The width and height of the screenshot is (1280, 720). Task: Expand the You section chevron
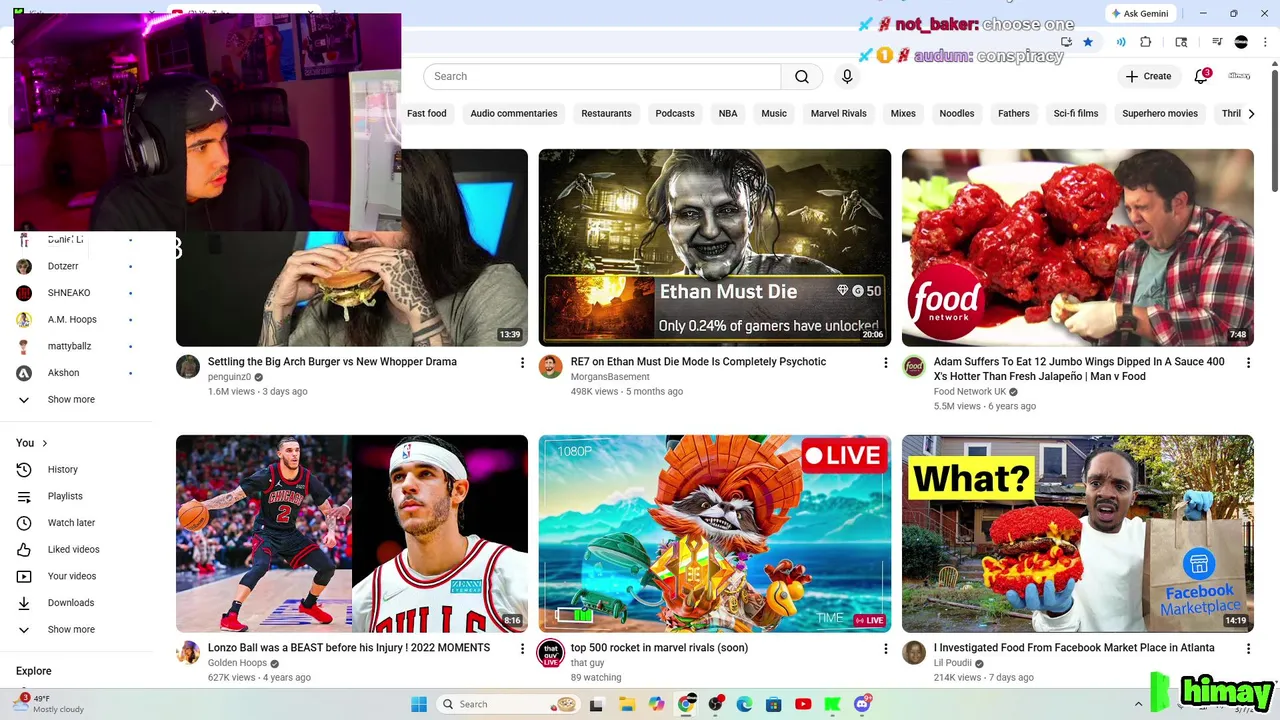coord(44,443)
